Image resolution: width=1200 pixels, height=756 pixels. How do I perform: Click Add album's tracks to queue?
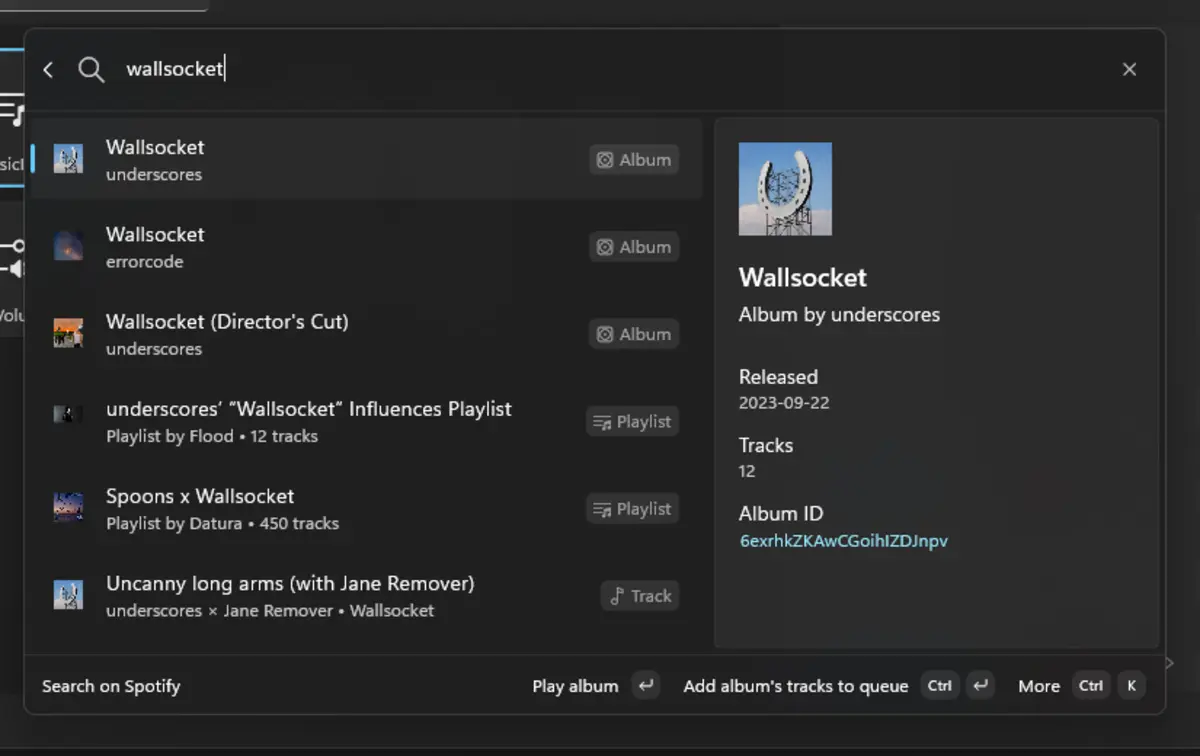[795, 686]
